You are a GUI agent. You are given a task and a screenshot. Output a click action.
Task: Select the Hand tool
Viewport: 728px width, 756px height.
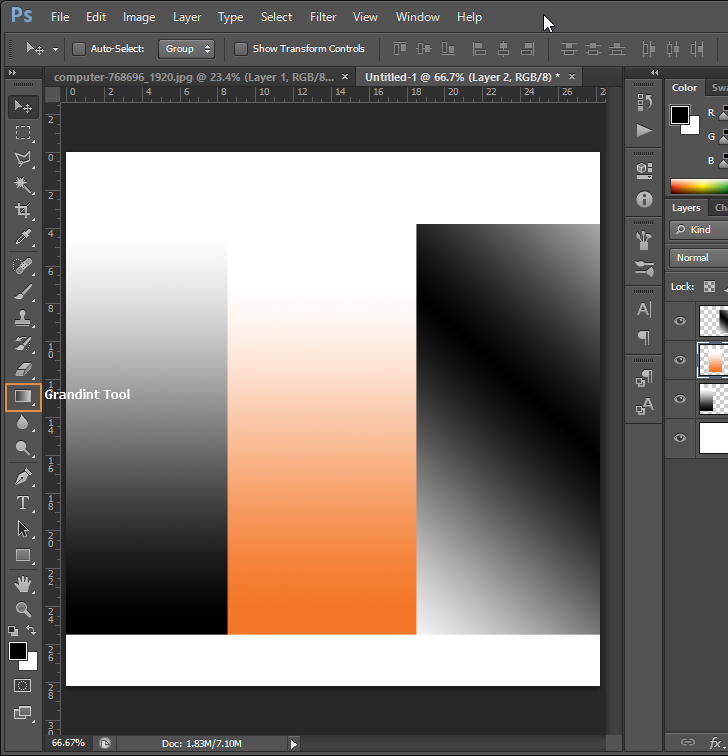(x=23, y=584)
